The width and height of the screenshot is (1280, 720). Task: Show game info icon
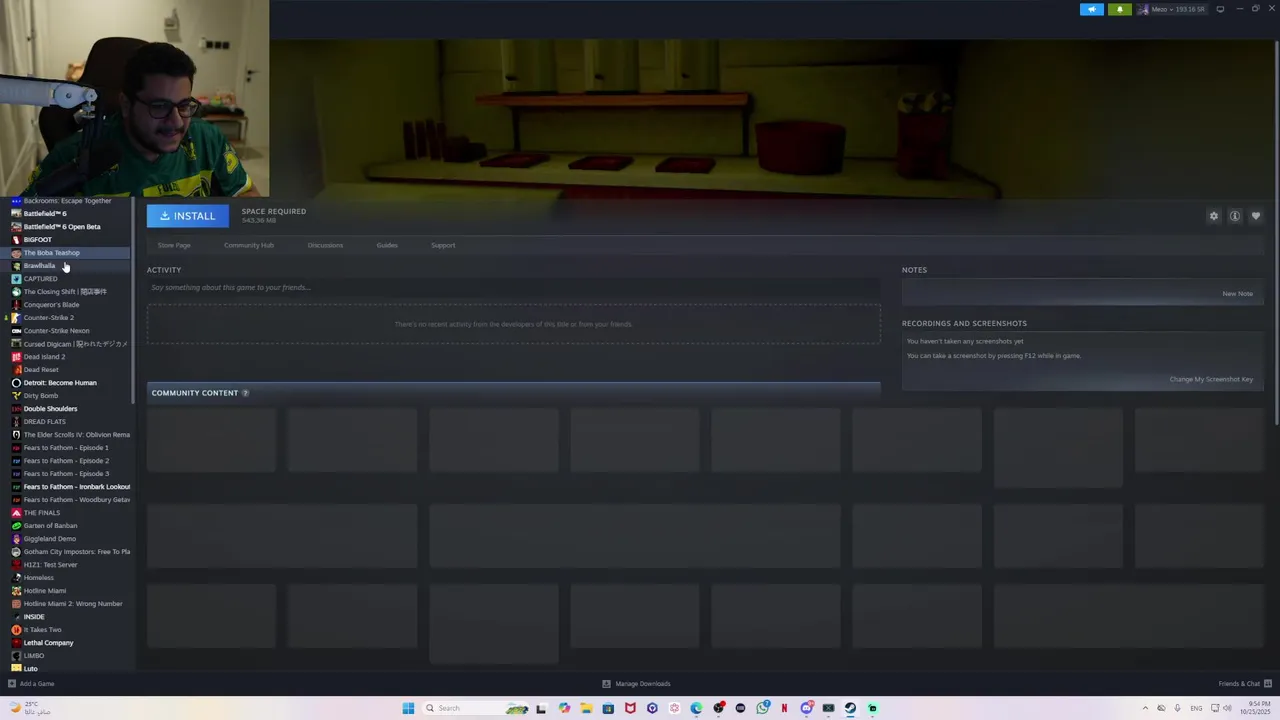pos(1235,216)
